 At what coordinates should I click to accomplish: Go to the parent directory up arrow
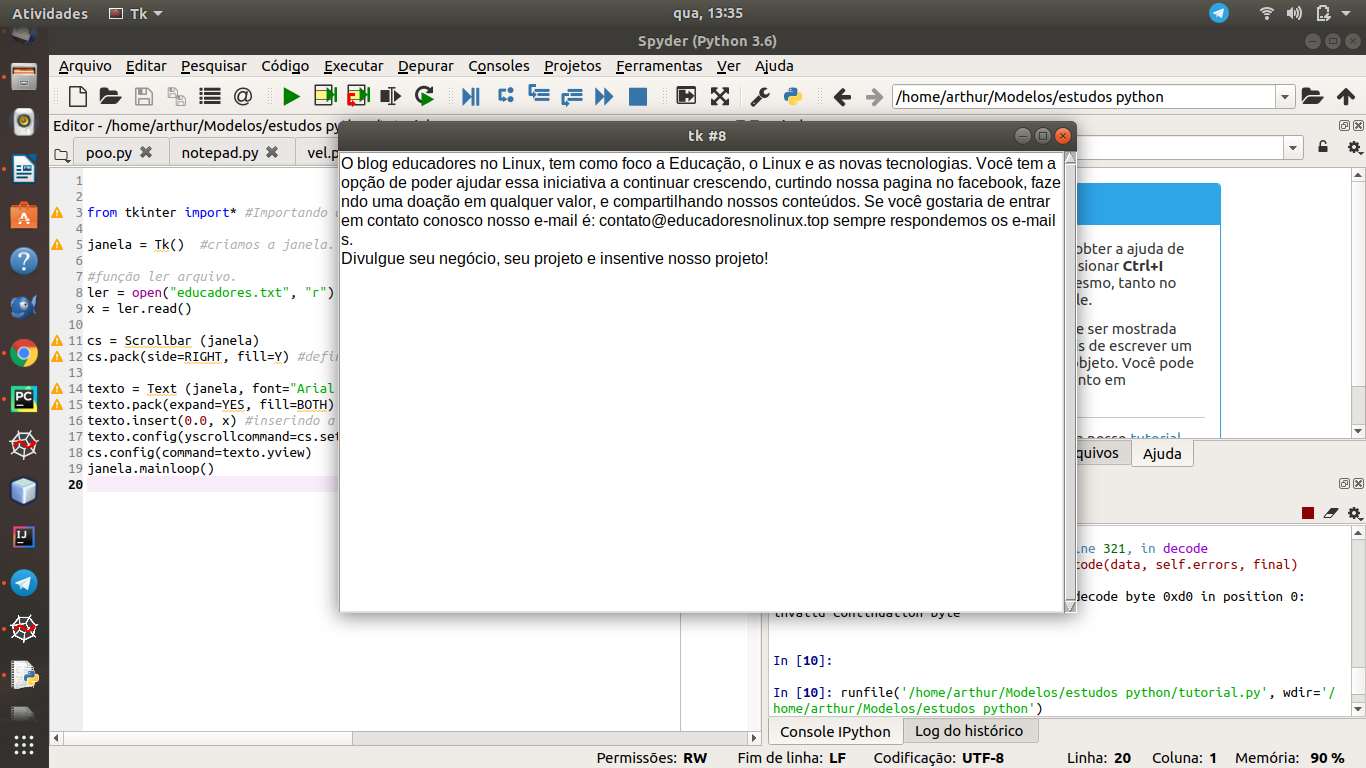pos(1346,97)
